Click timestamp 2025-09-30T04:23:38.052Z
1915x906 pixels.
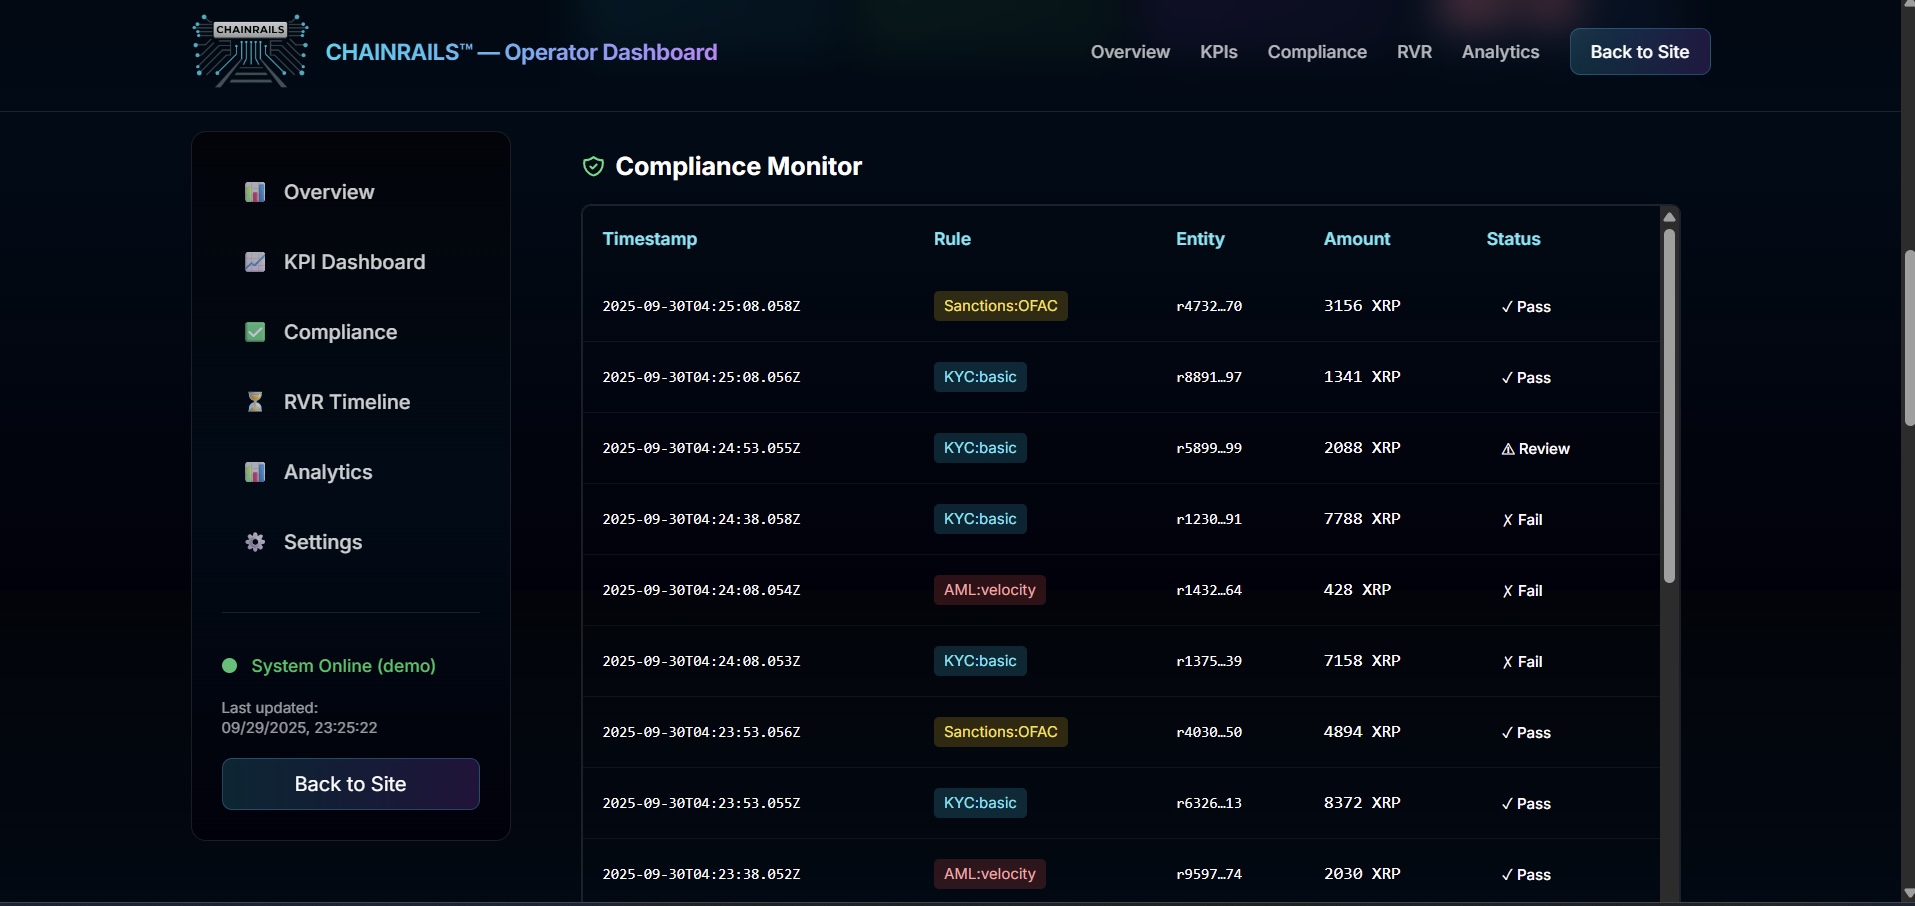pyautogui.click(x=701, y=874)
